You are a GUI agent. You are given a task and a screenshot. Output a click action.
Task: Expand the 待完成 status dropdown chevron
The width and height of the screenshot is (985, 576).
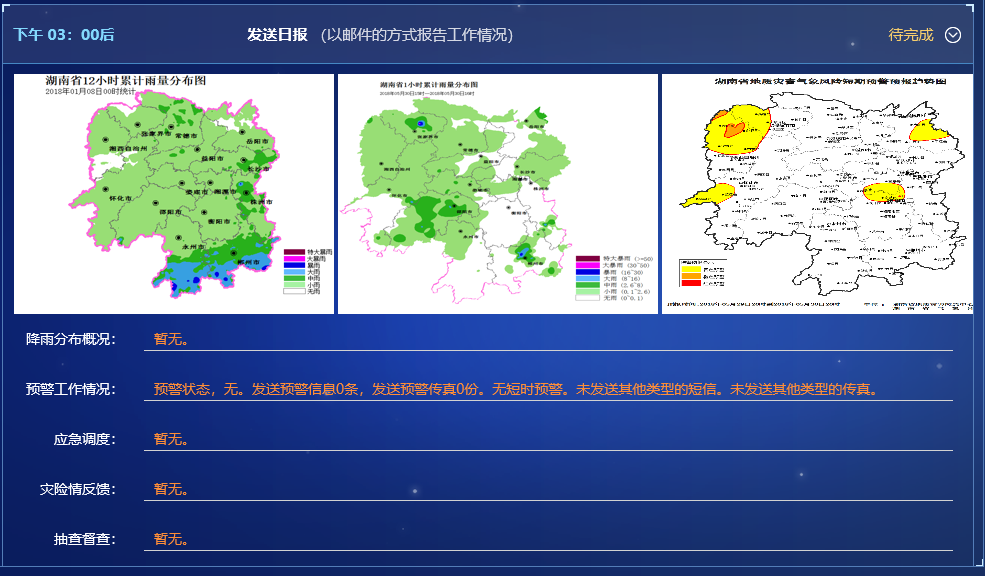(x=952, y=33)
